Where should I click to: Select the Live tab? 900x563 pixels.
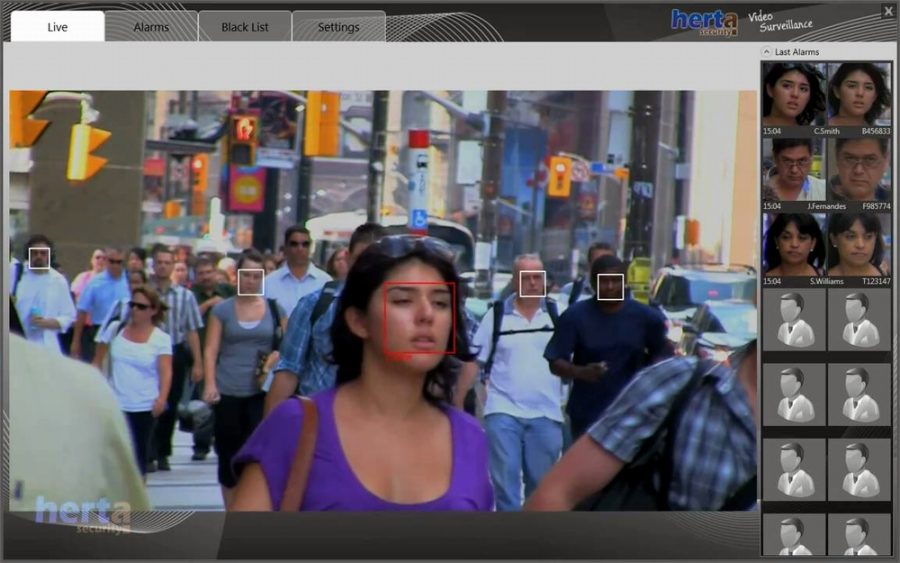[58, 27]
